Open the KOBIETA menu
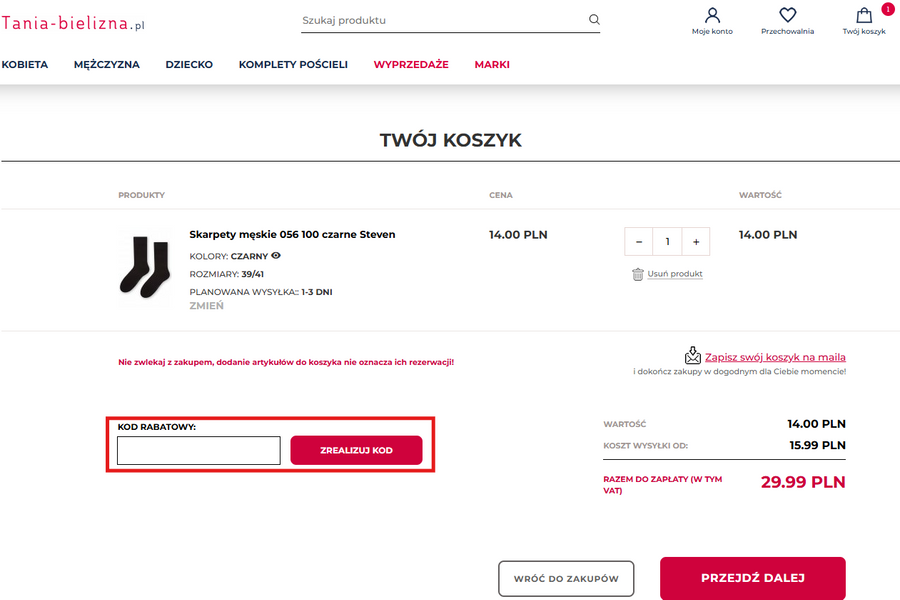Screen dimensions: 900x600 click(x=25, y=65)
